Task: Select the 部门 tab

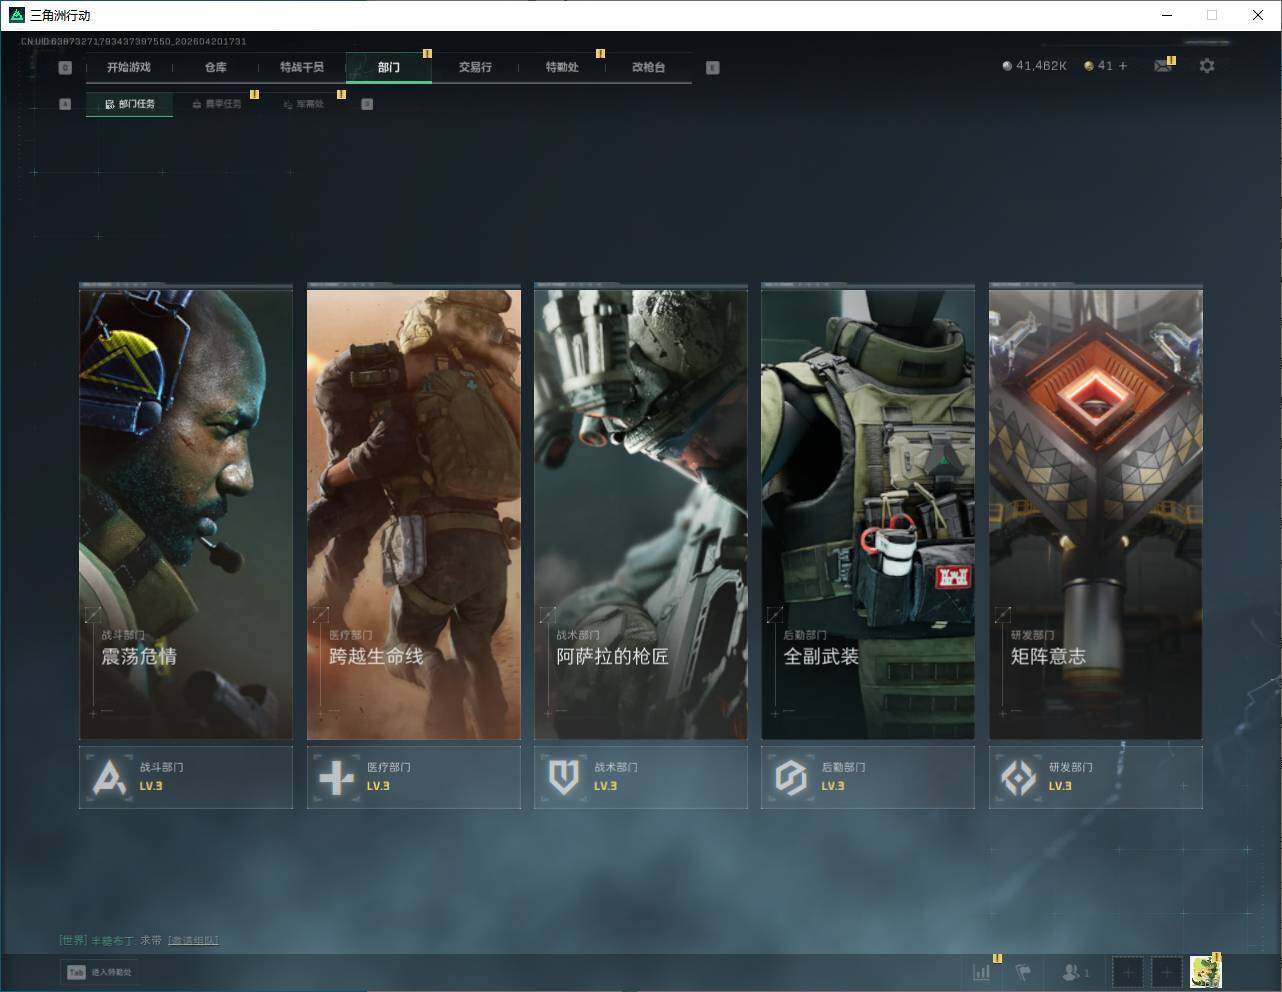Action: click(389, 67)
